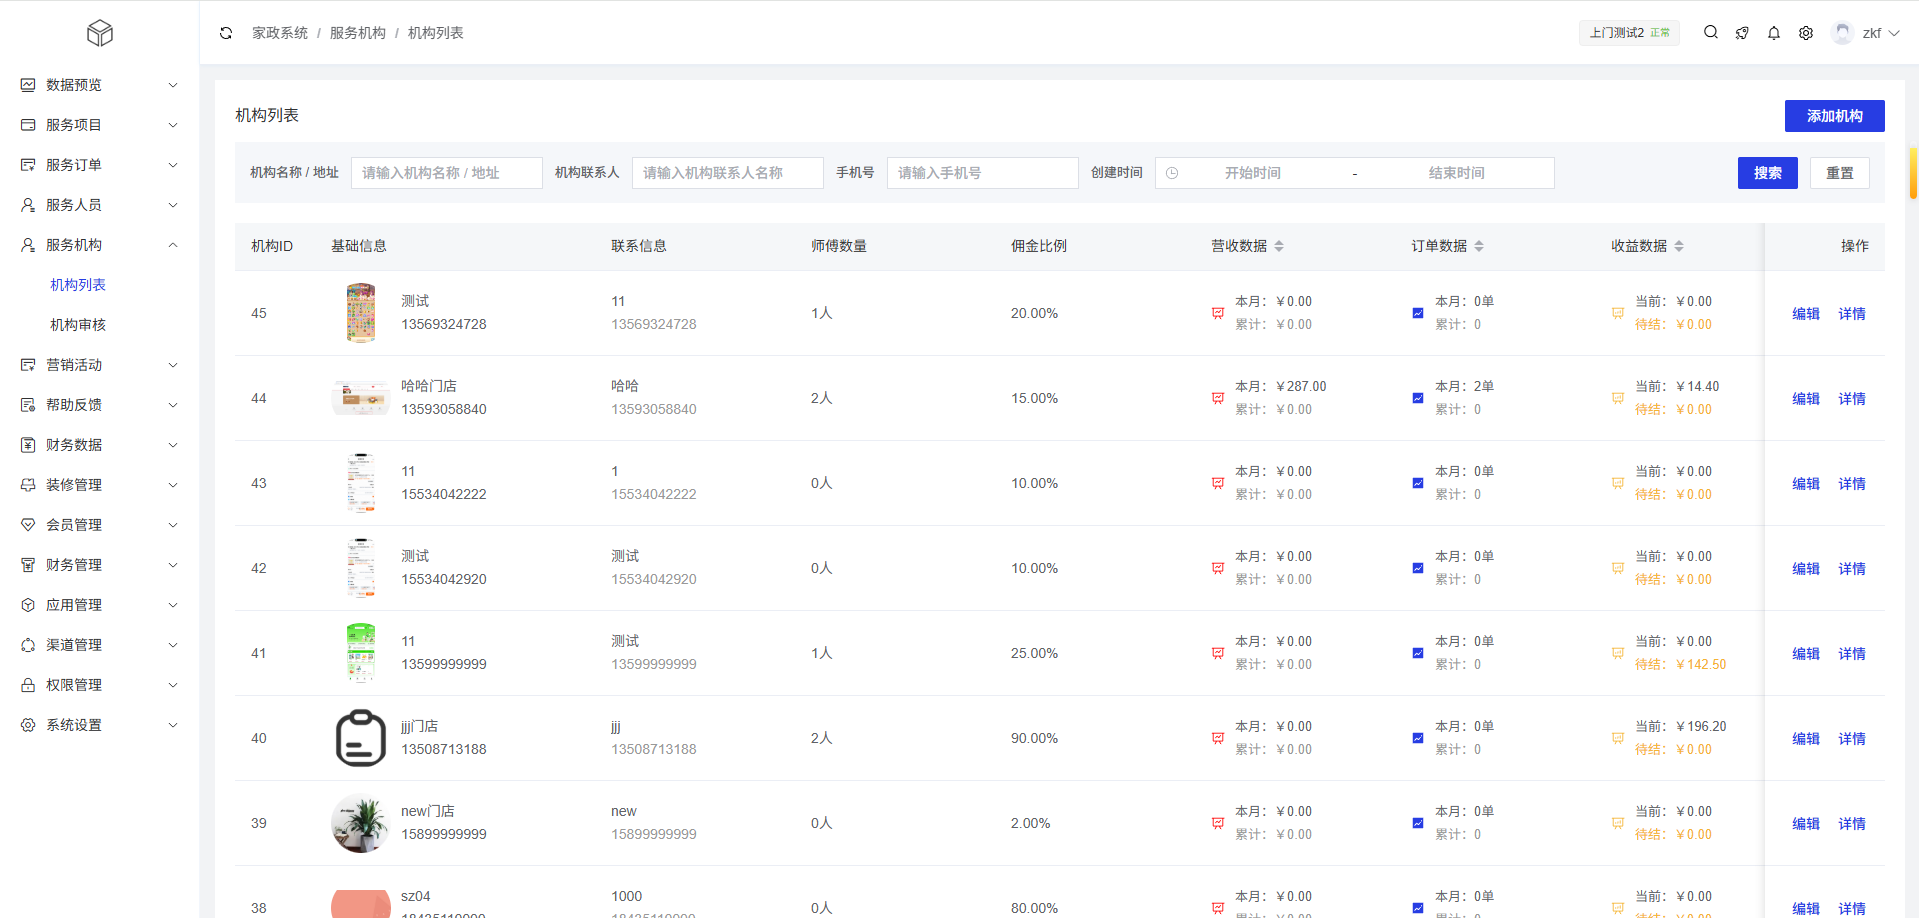Click the rocket icon in top bar
This screenshot has height=918, width=1919.
point(1742,33)
